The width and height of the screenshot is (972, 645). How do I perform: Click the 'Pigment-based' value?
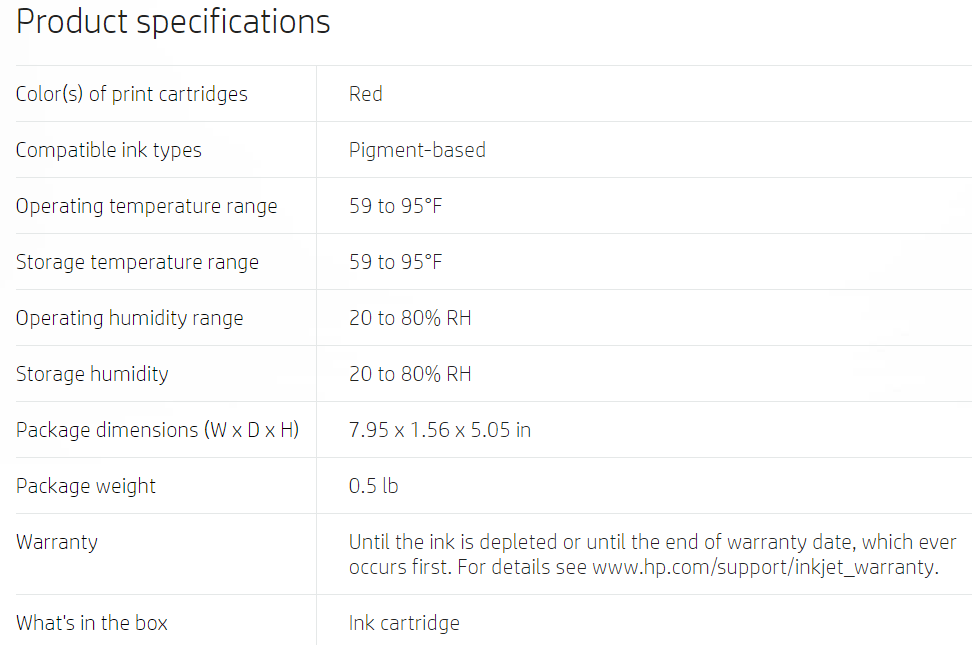click(417, 150)
